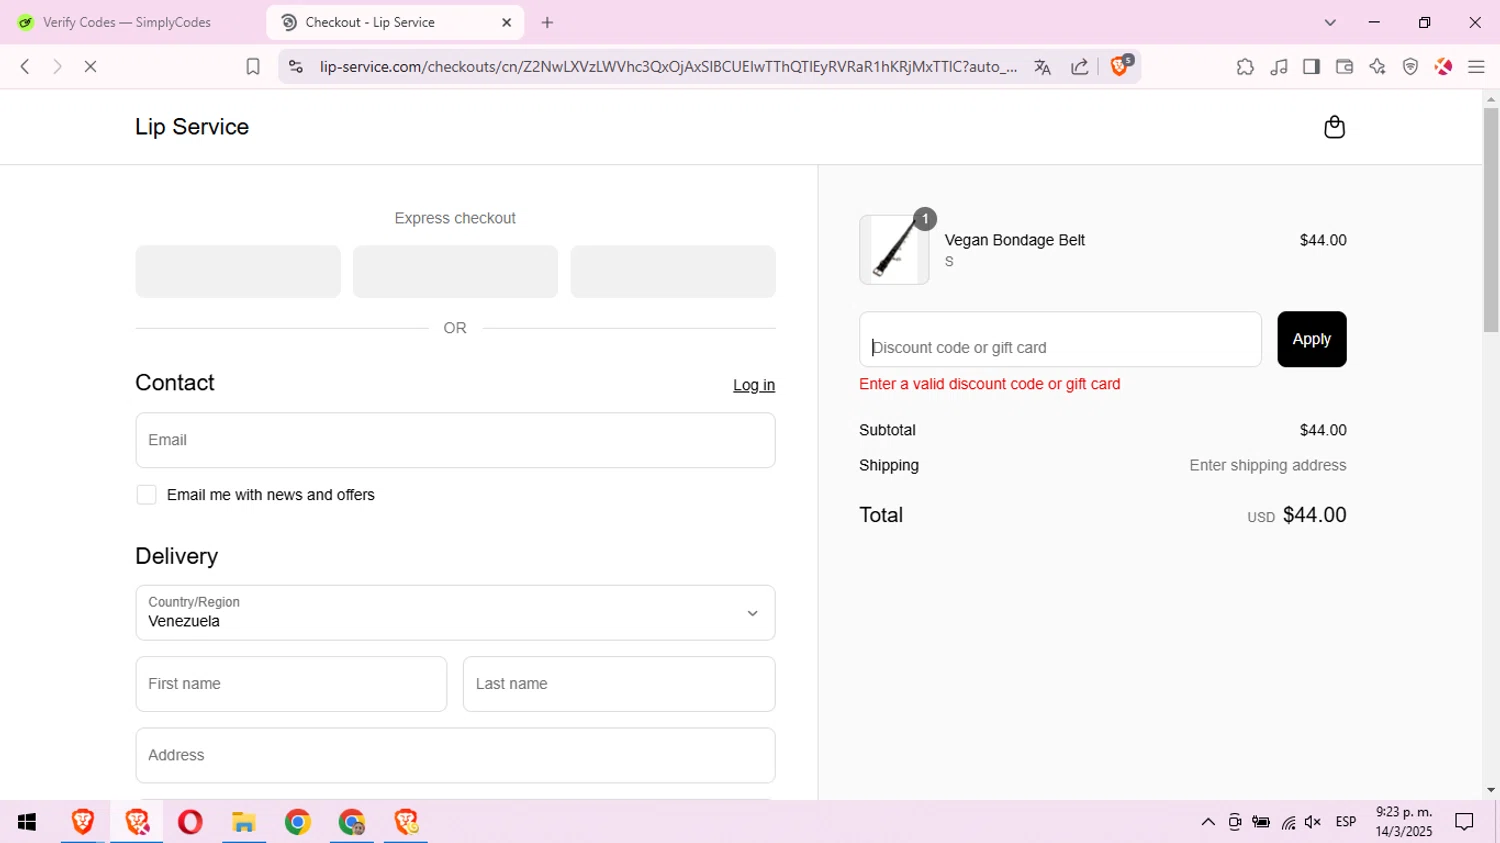The width and height of the screenshot is (1500, 843).
Task: Click the Apply discount button
Action: pyautogui.click(x=1311, y=339)
